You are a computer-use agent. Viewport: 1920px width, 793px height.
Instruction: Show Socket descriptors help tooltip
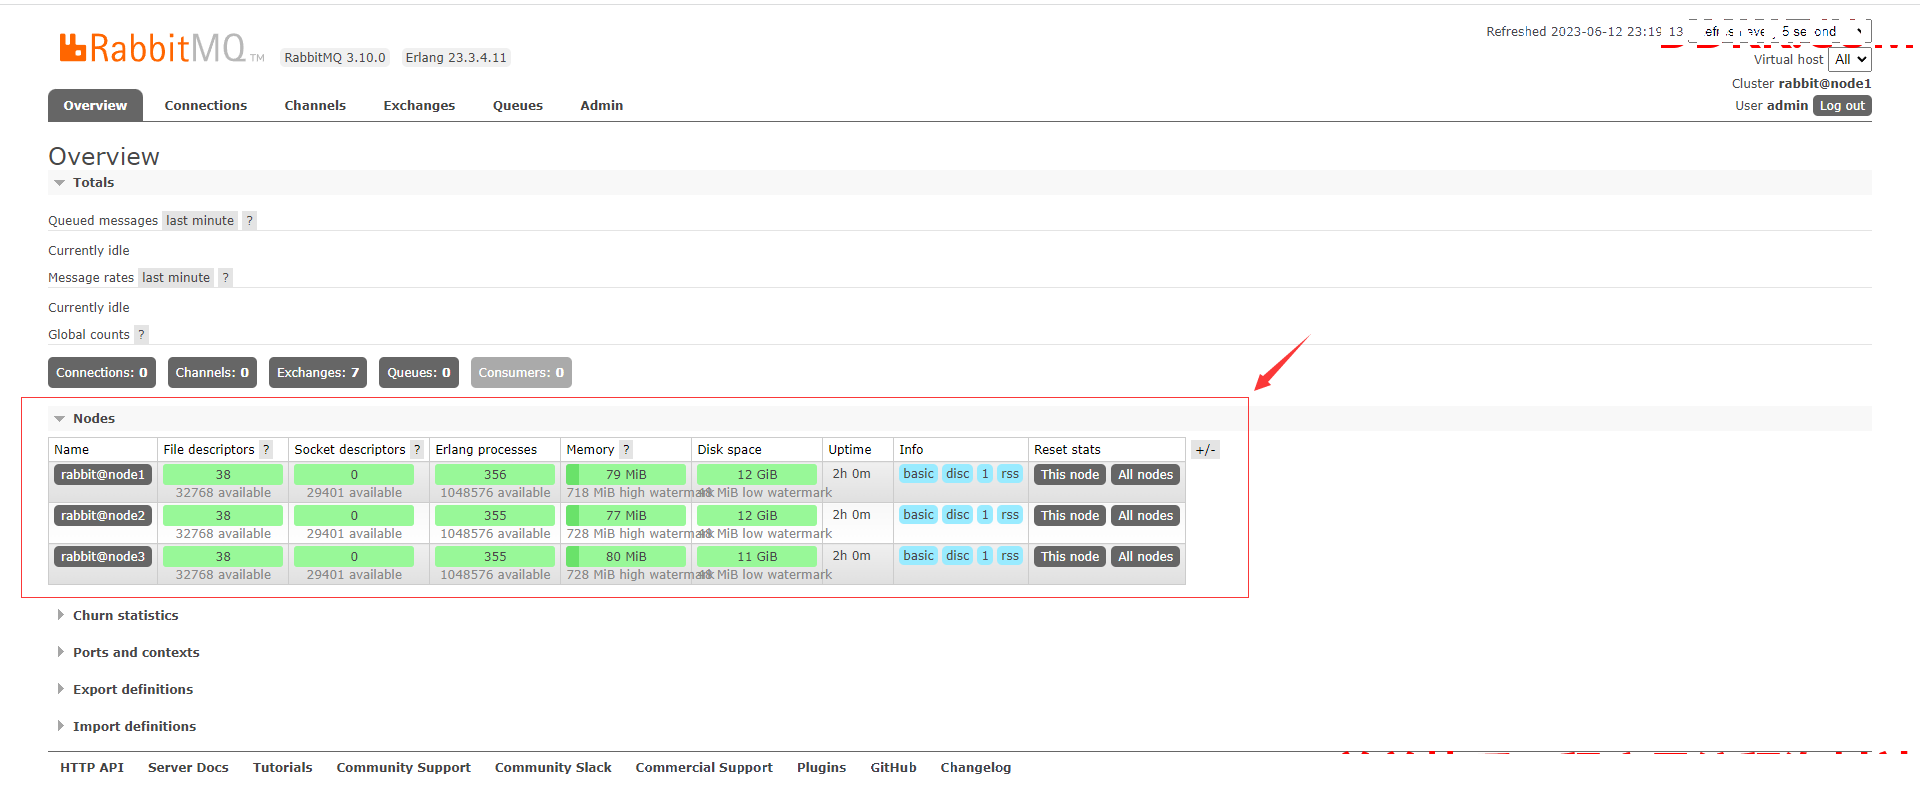417,450
